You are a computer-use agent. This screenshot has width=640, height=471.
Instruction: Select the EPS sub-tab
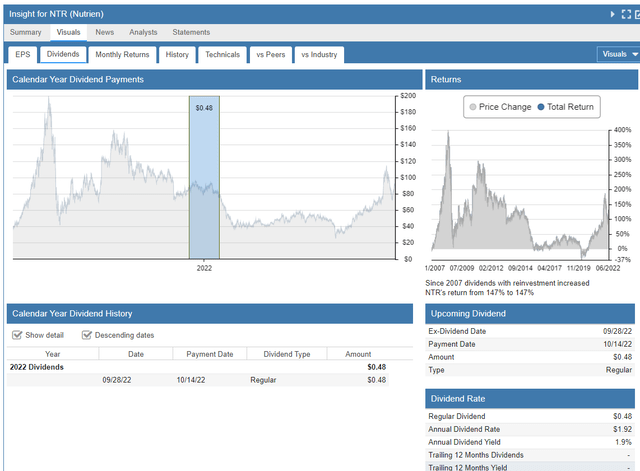tap(23, 55)
